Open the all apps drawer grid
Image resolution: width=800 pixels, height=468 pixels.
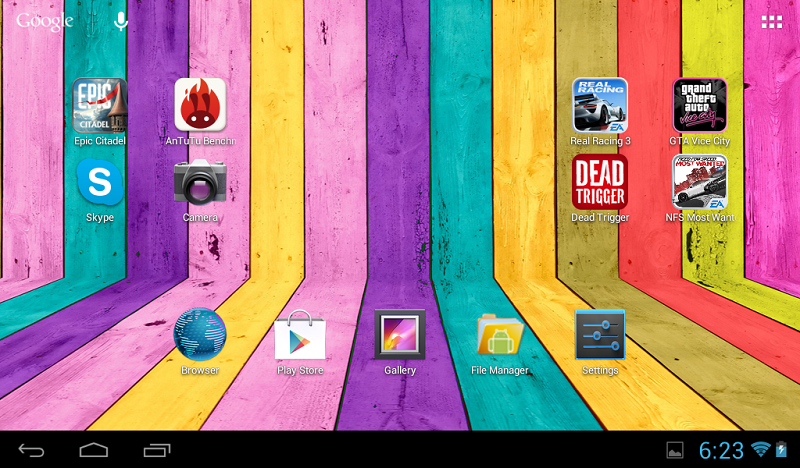point(771,22)
